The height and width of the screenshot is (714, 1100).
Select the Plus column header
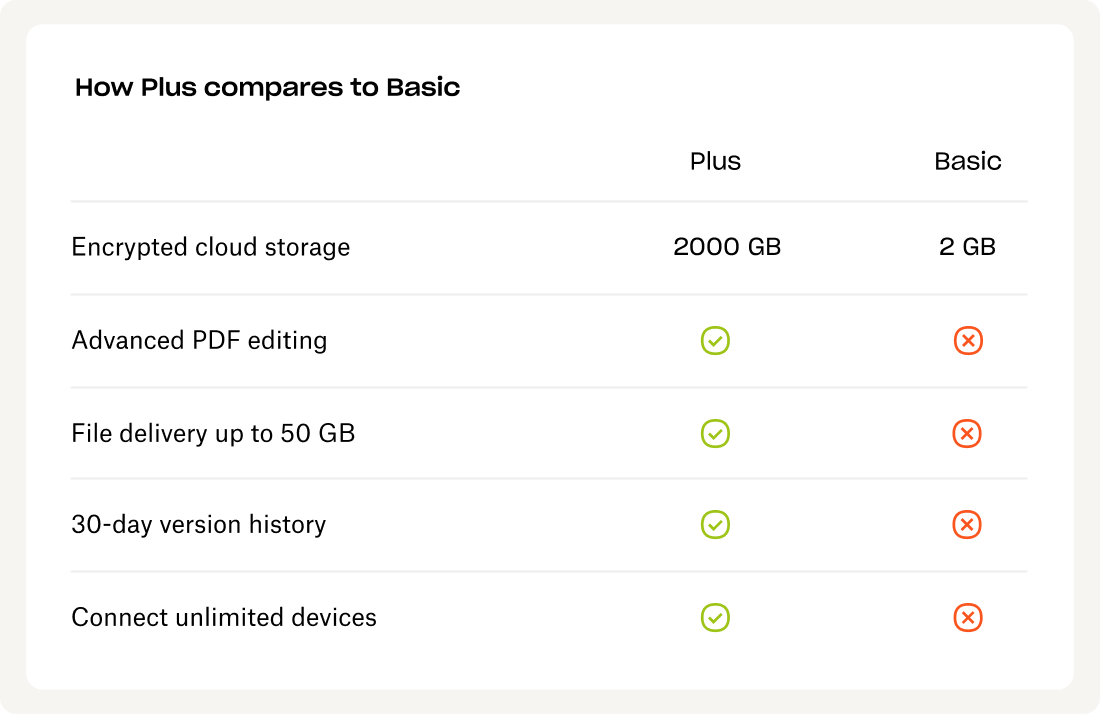click(x=715, y=161)
